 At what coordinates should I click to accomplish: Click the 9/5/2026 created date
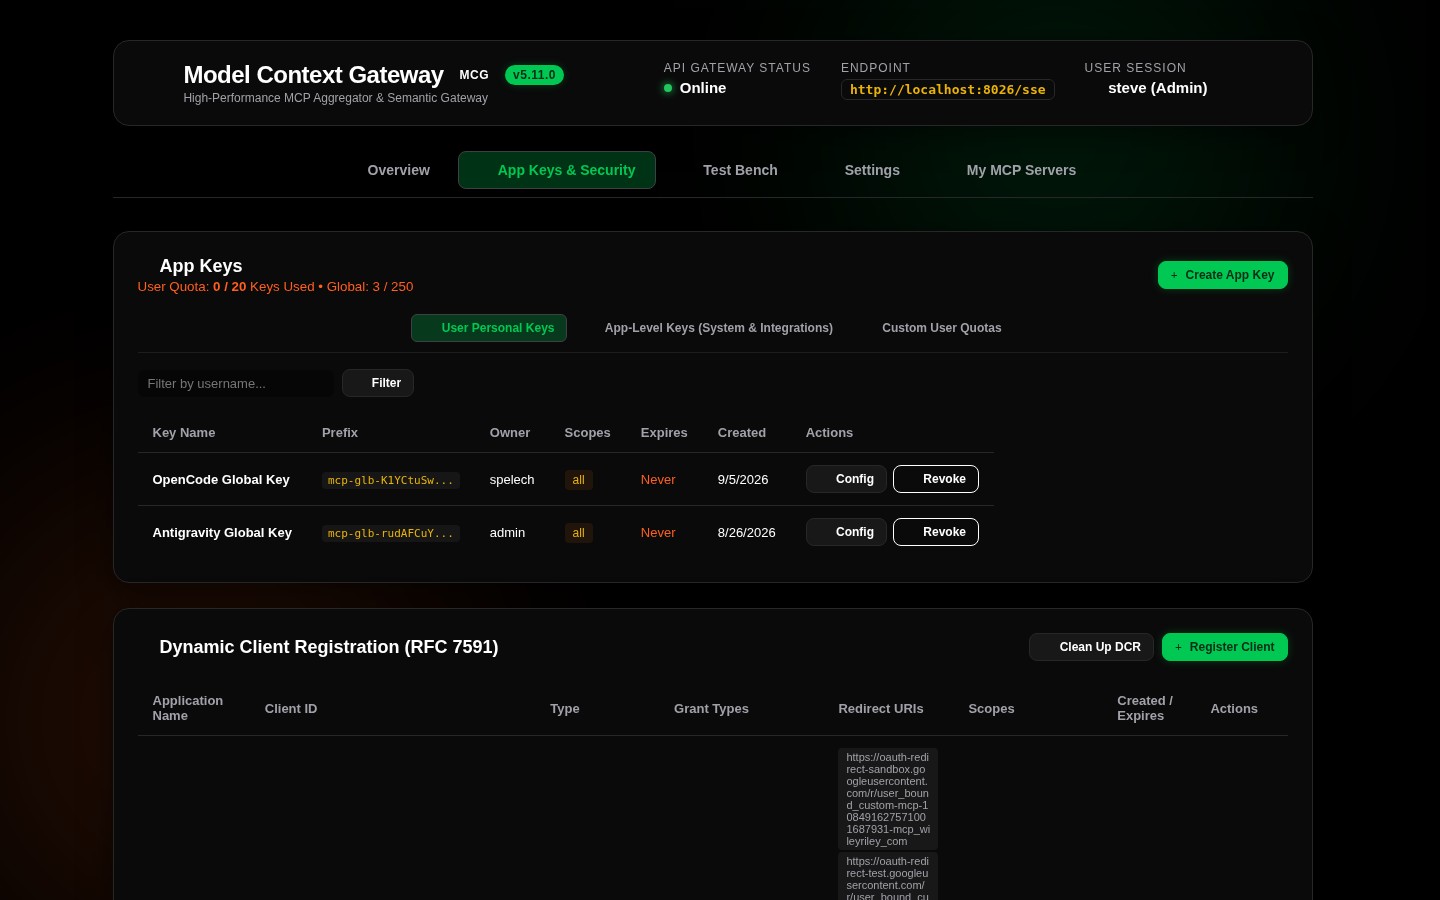(743, 480)
